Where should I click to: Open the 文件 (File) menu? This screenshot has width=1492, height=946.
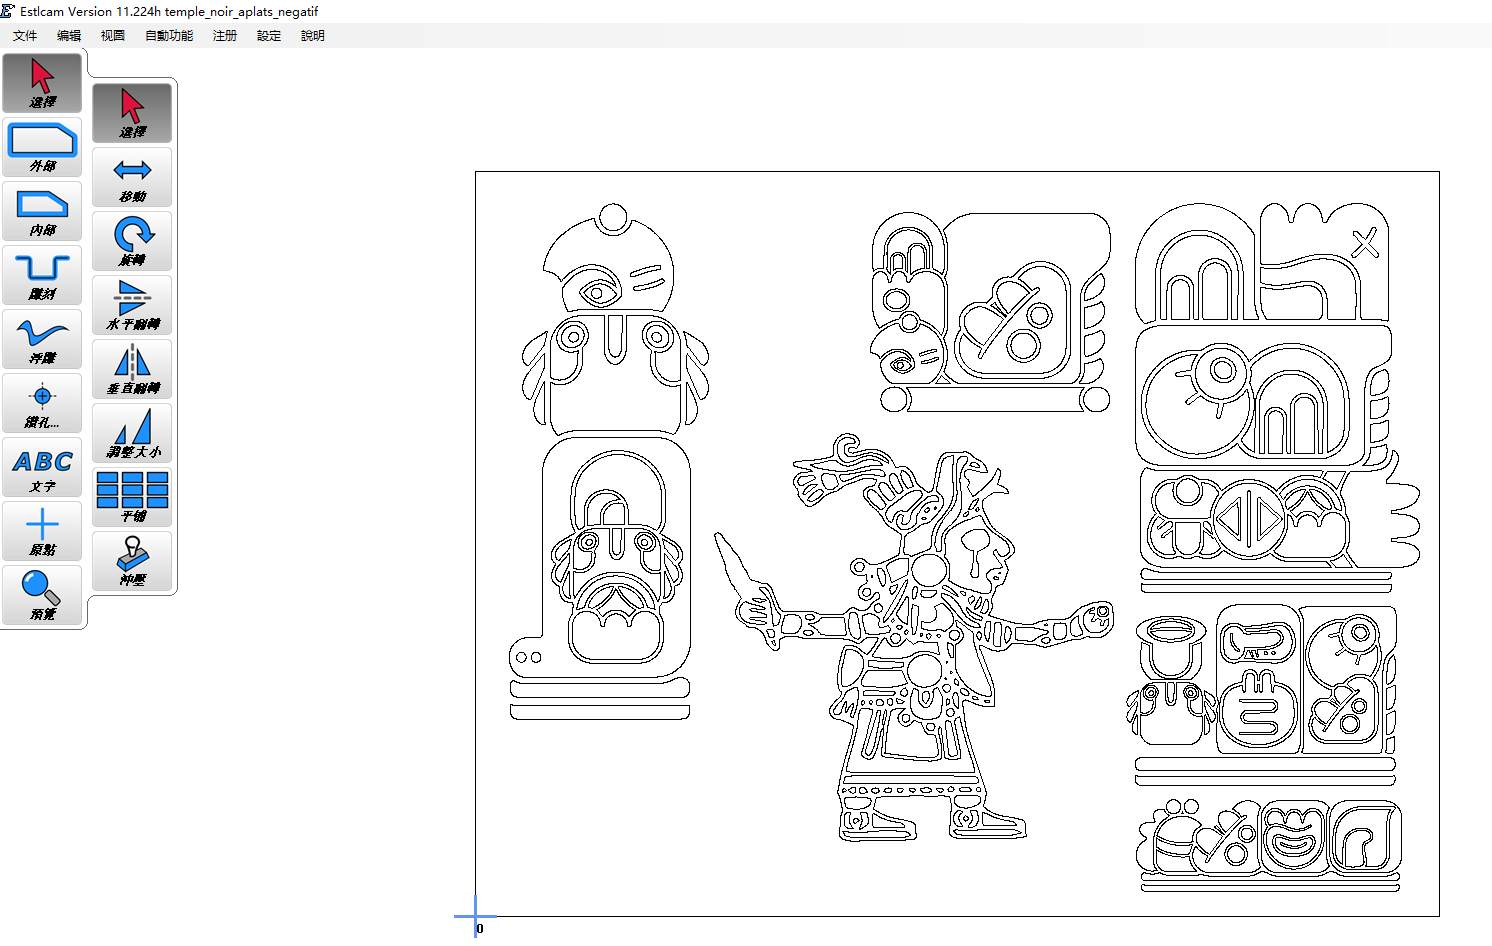tap(25, 36)
